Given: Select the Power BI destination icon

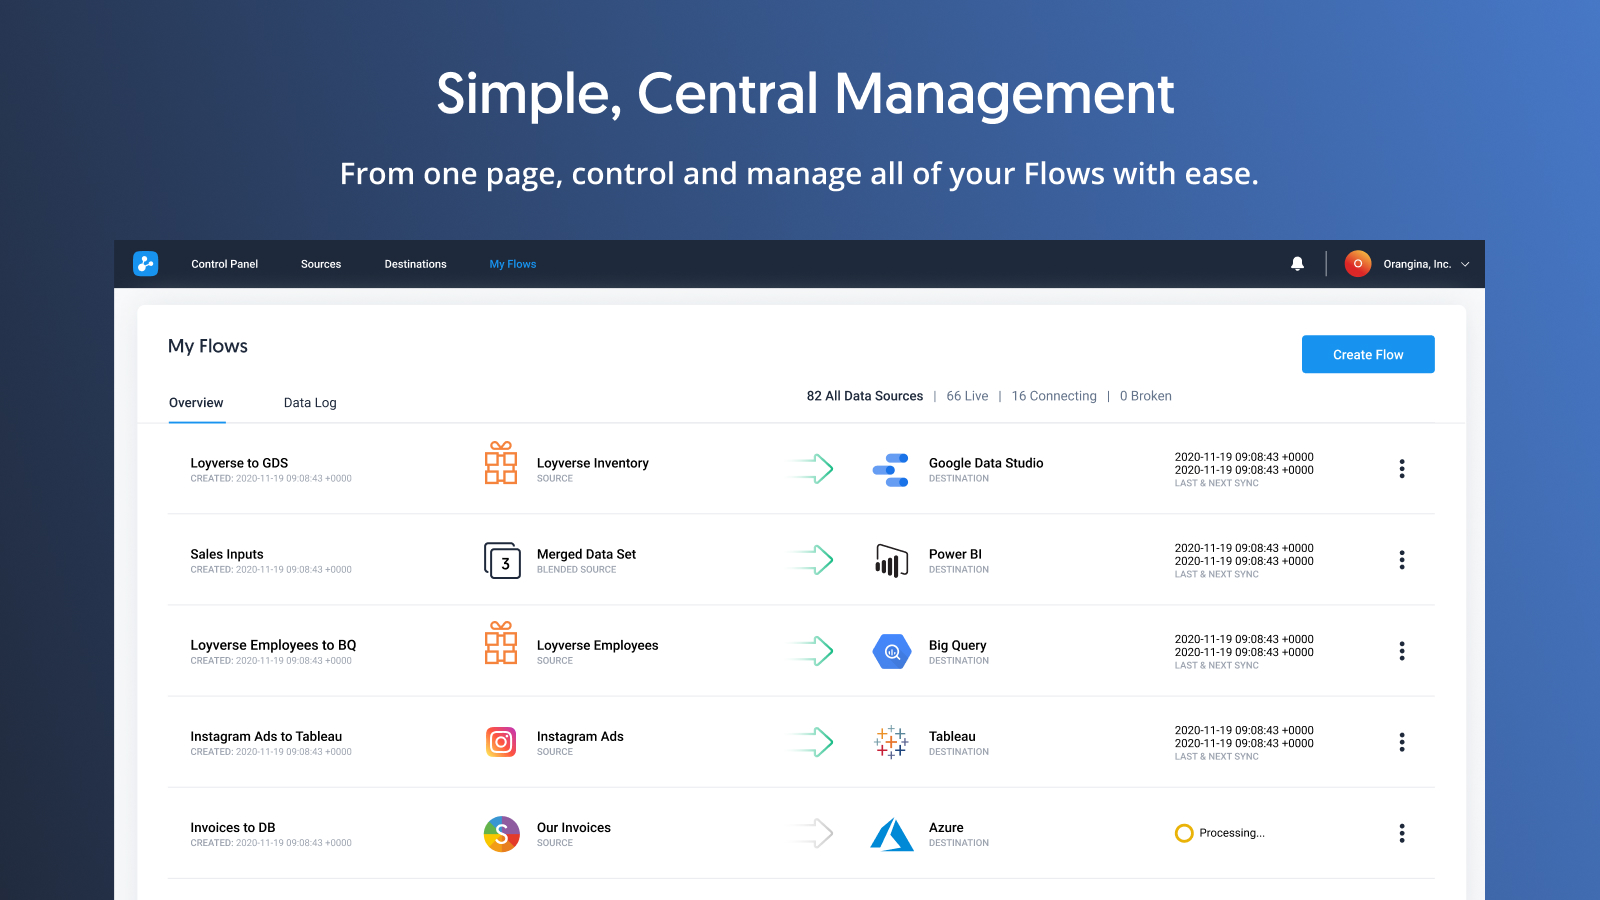Looking at the screenshot, I should [x=891, y=560].
